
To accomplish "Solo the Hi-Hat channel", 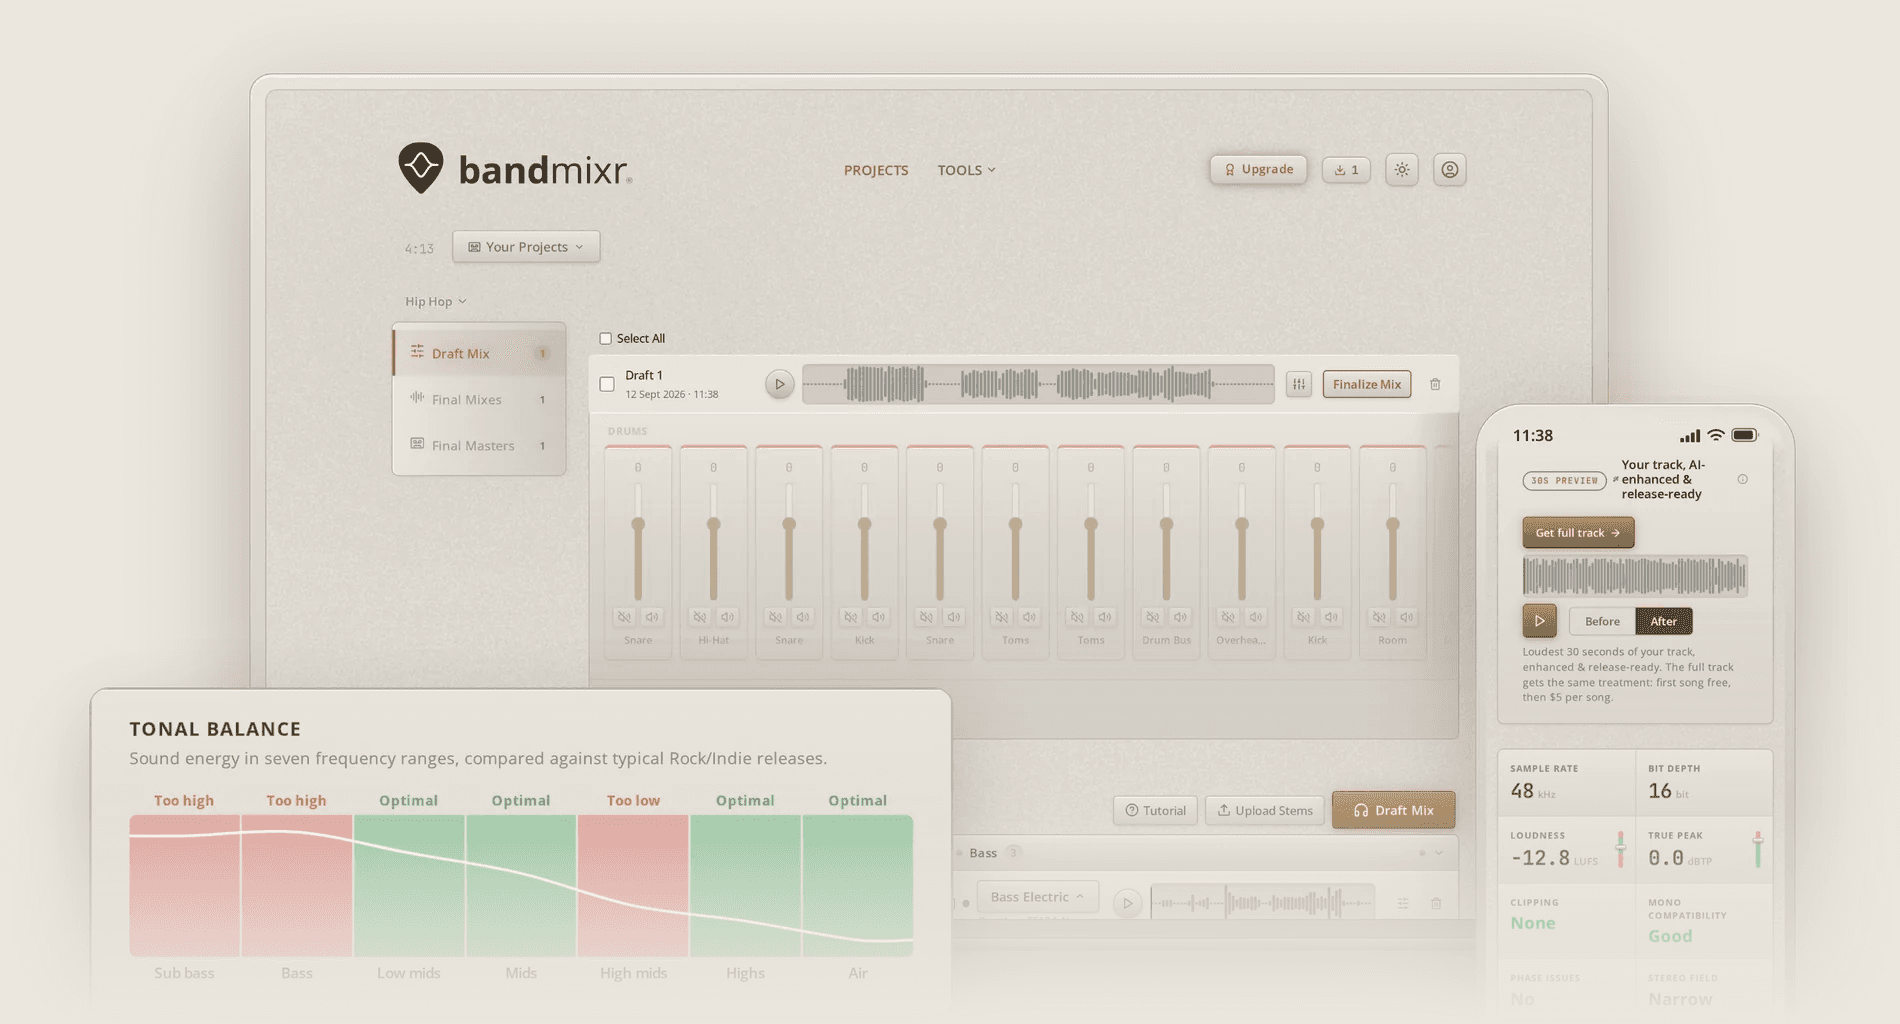I will pyautogui.click(x=727, y=617).
